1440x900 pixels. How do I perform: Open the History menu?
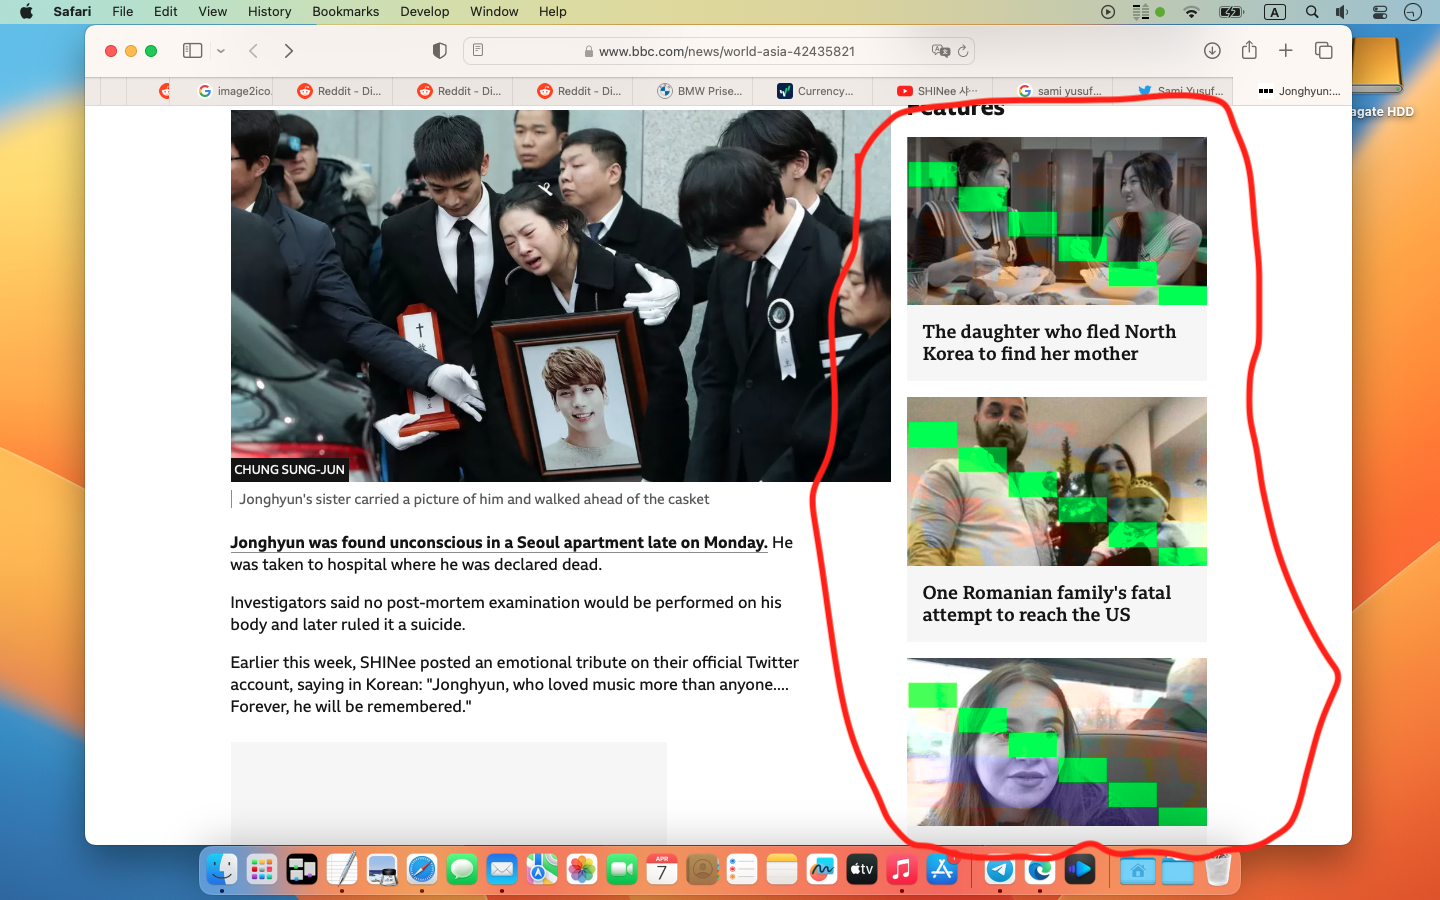click(x=269, y=12)
